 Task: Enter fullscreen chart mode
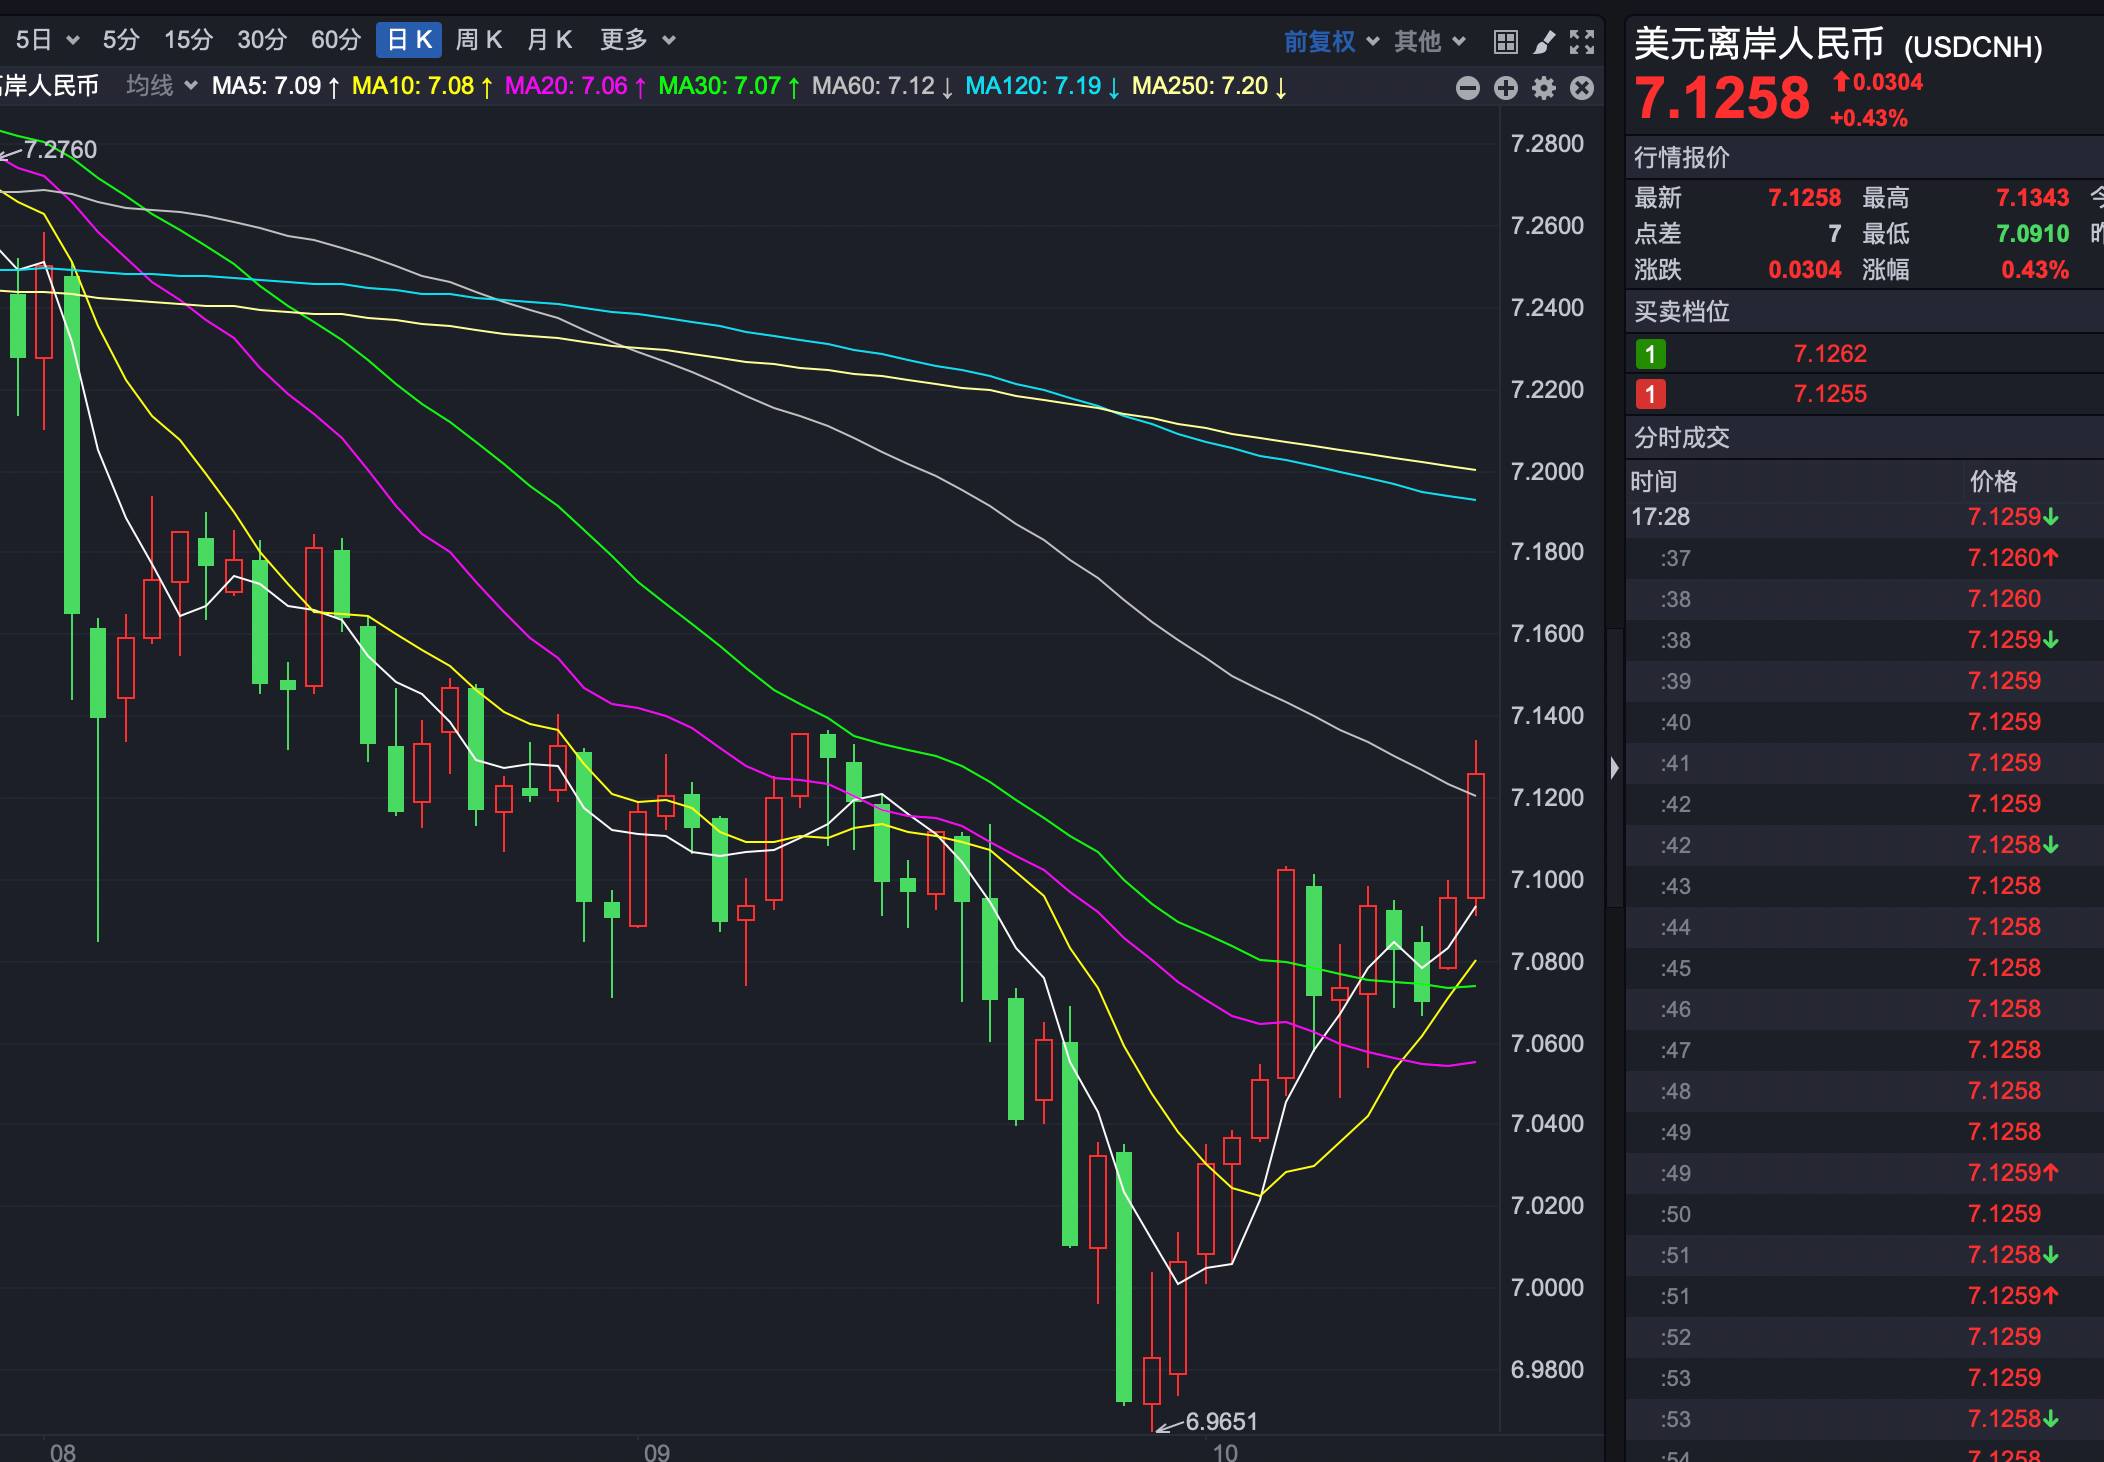1582,41
